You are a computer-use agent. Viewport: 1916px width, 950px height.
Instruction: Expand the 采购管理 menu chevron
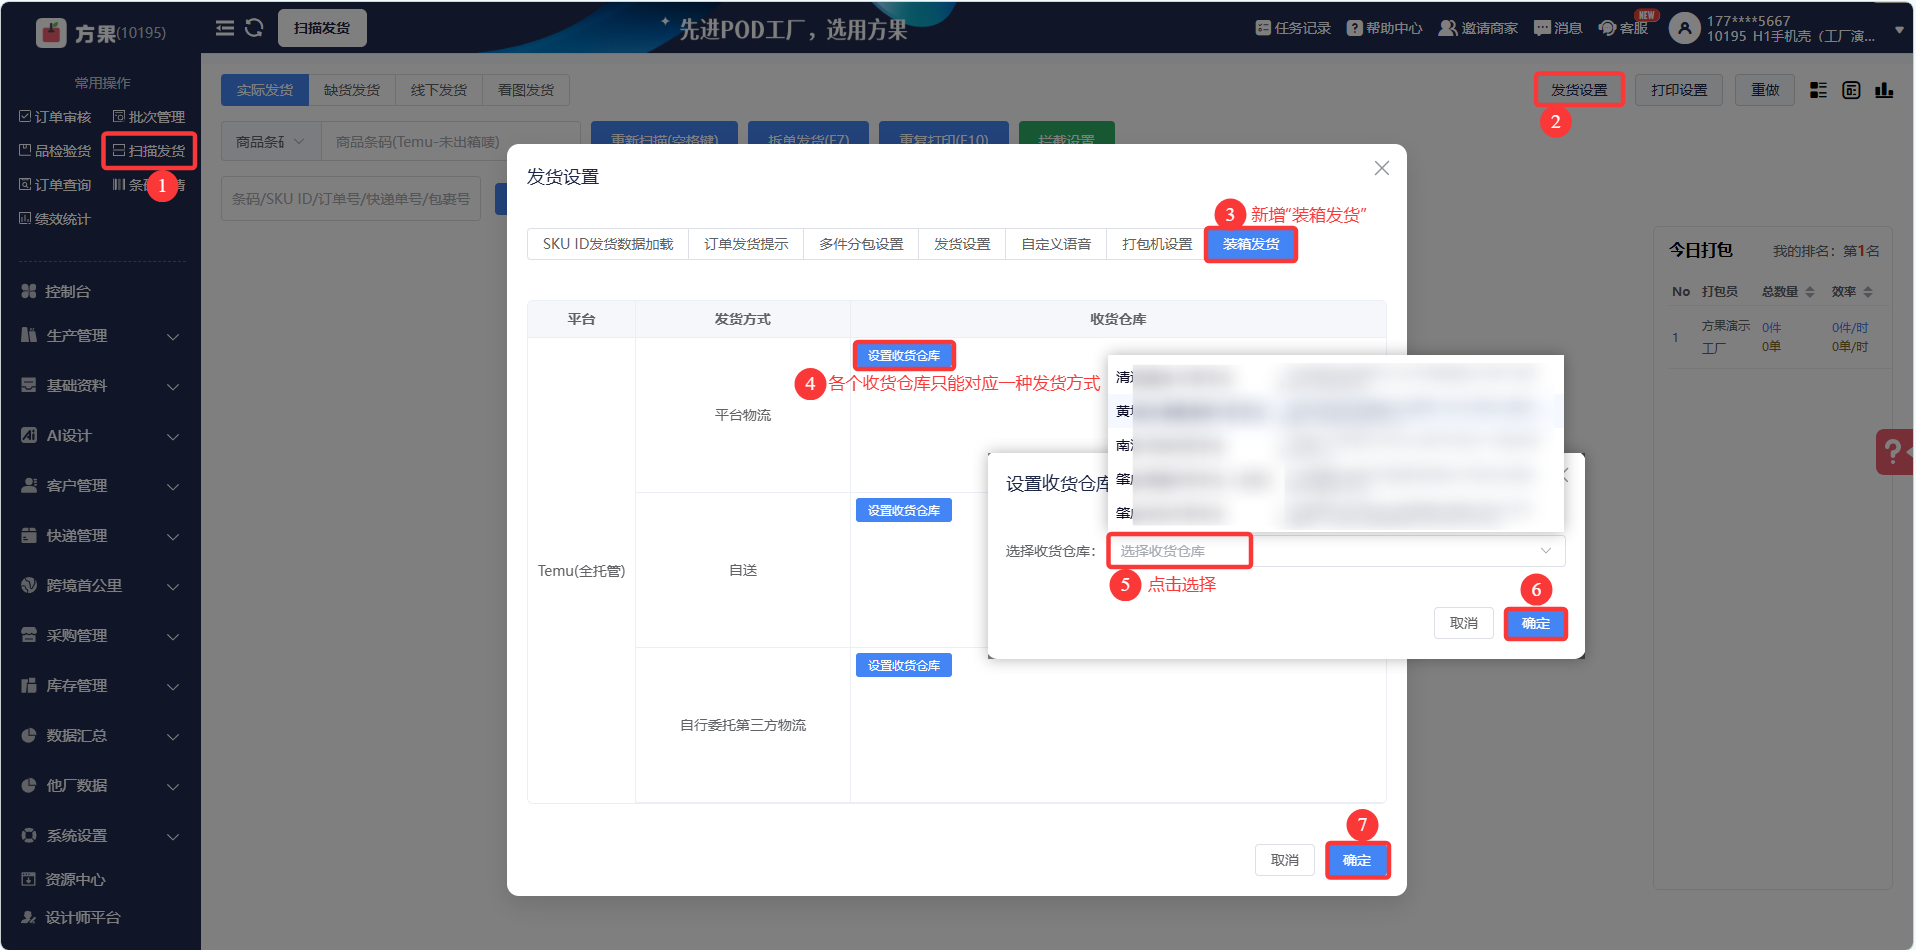point(173,637)
